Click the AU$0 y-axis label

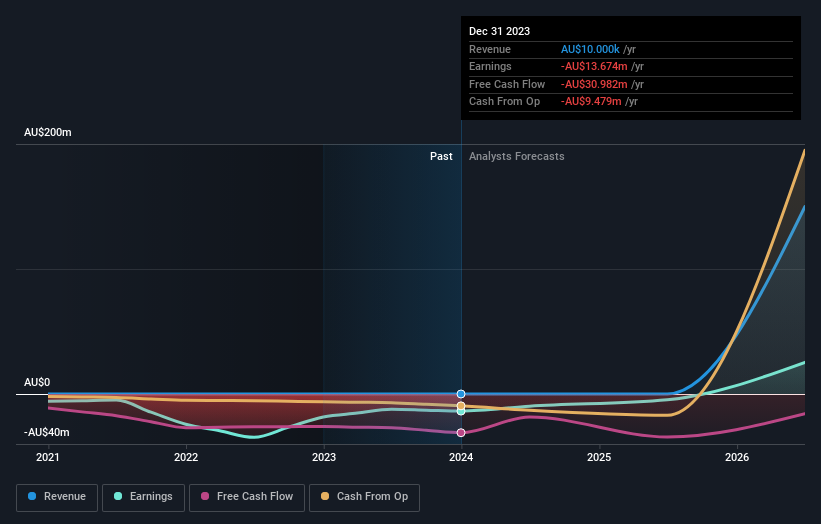click(37, 382)
